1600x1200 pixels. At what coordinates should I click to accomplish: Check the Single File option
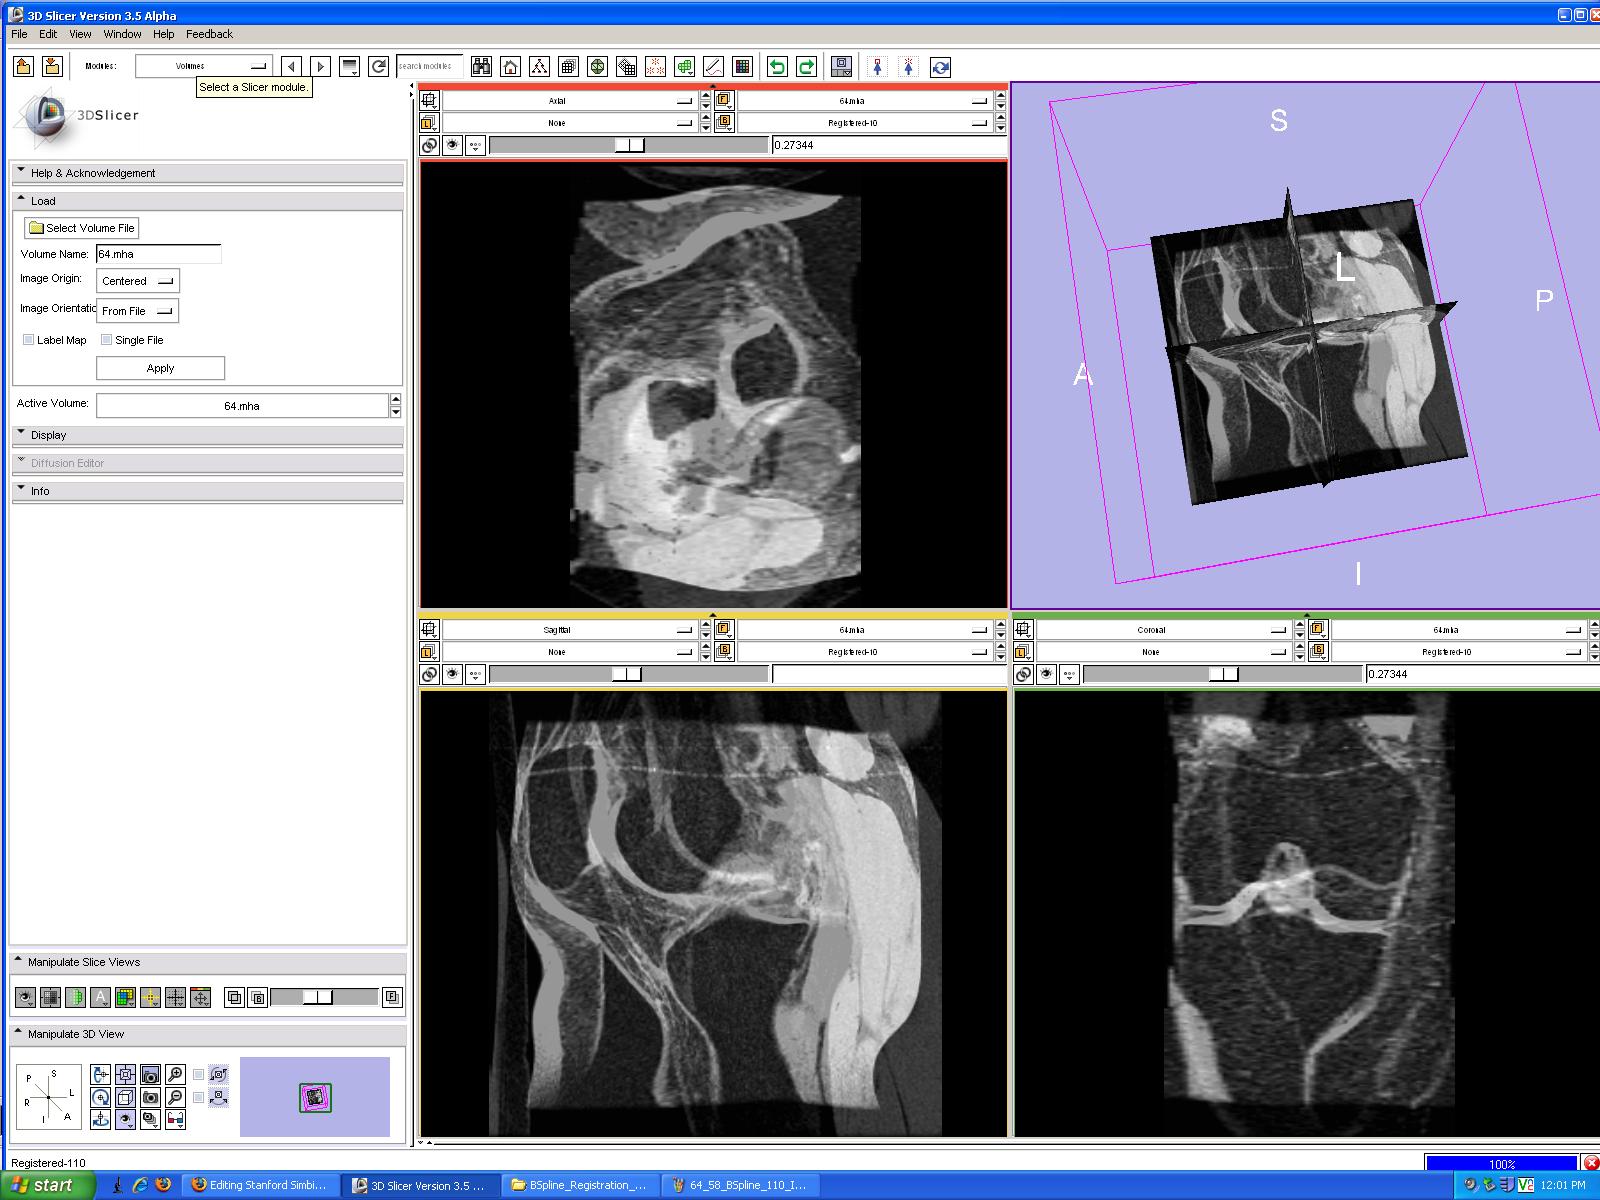coord(107,340)
